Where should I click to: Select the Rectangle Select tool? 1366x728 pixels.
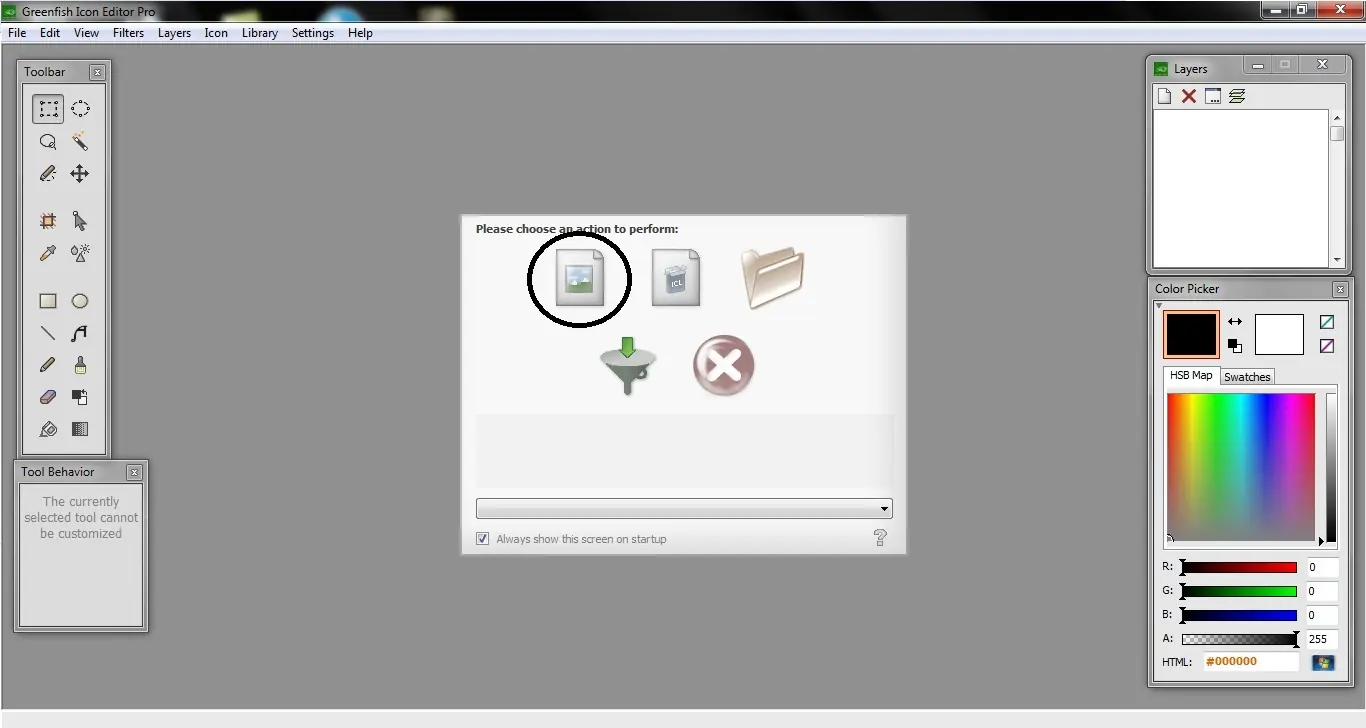[x=48, y=109]
